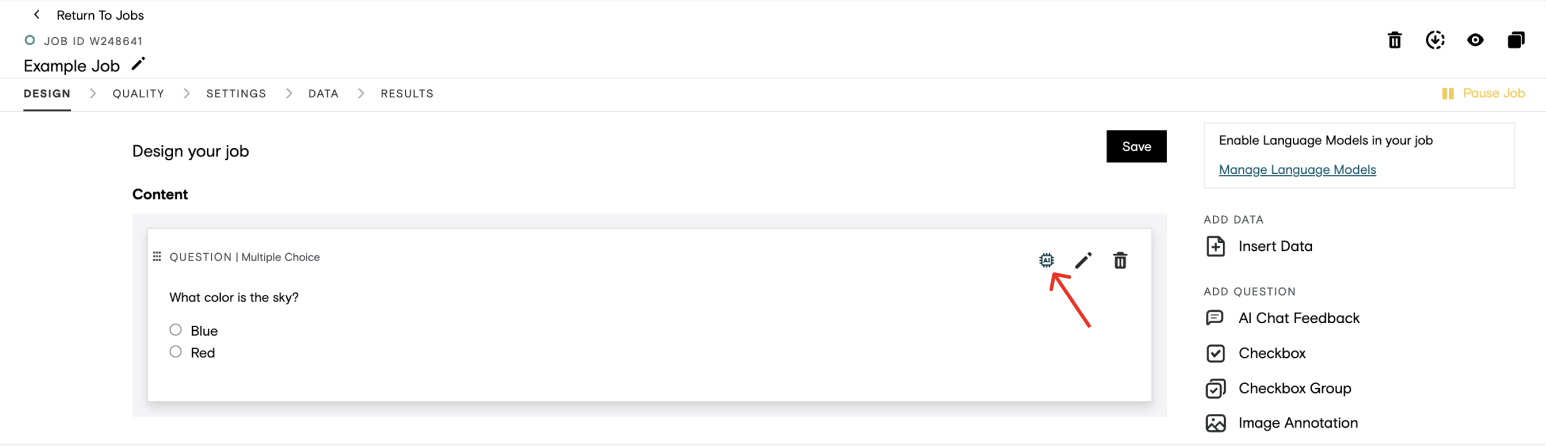
Task: Preview job with the eye icon
Action: click(1475, 40)
